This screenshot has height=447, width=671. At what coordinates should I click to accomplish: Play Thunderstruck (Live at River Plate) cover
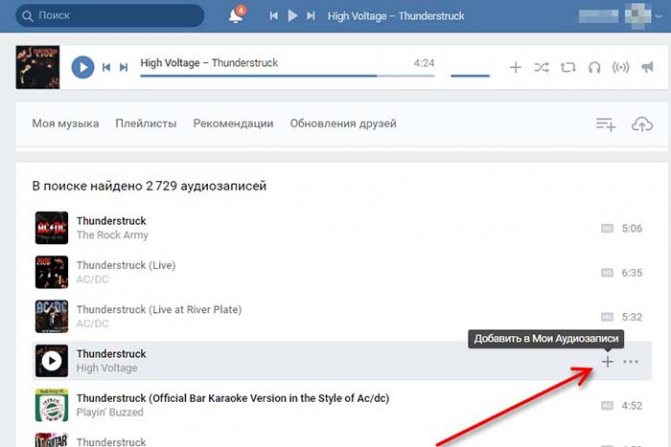click(51, 317)
